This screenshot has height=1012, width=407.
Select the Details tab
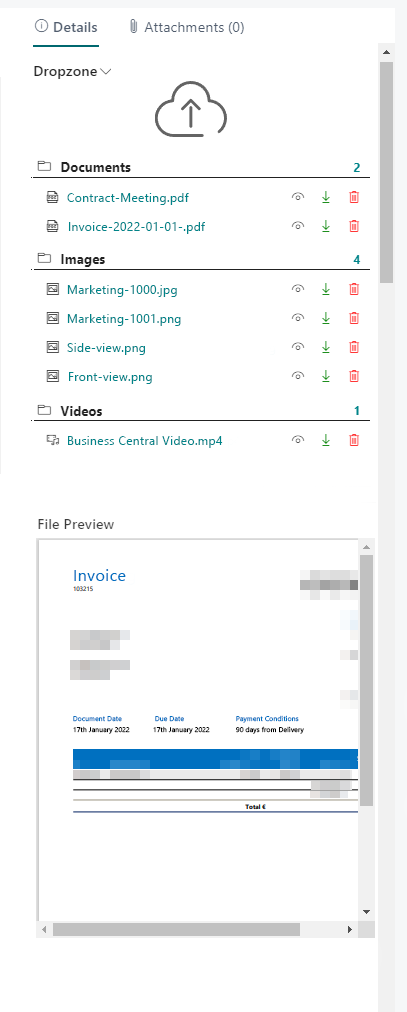click(x=66, y=27)
